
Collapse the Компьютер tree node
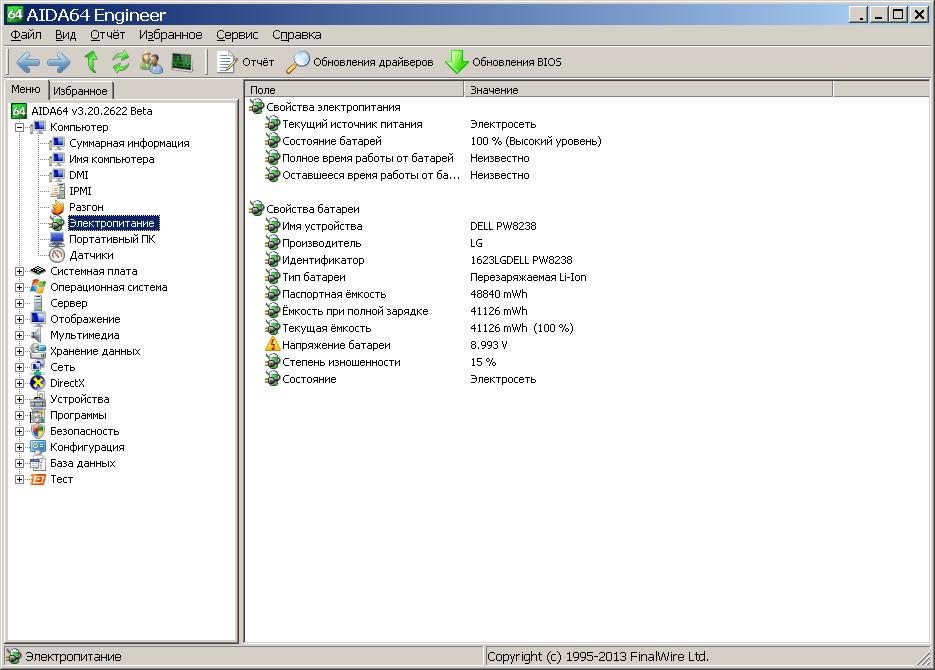20,127
